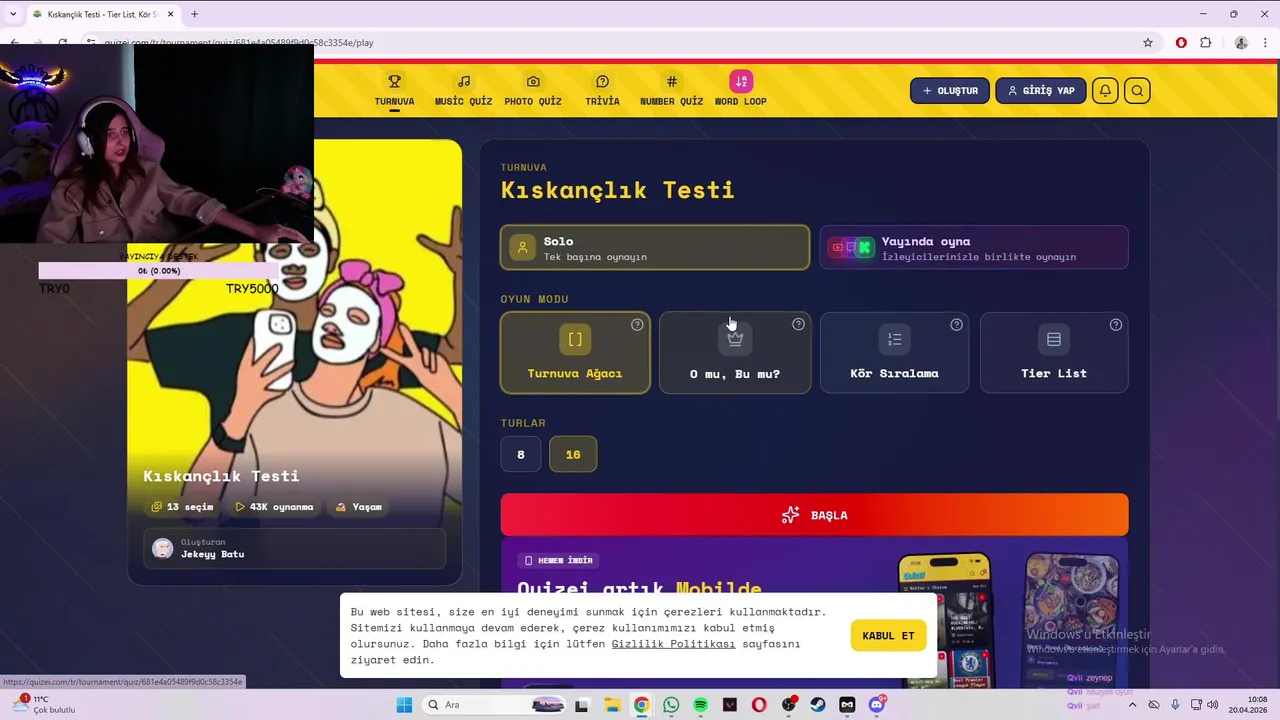This screenshot has height=720, width=1280.
Task: Open the Number Quiz section
Action: (x=671, y=90)
